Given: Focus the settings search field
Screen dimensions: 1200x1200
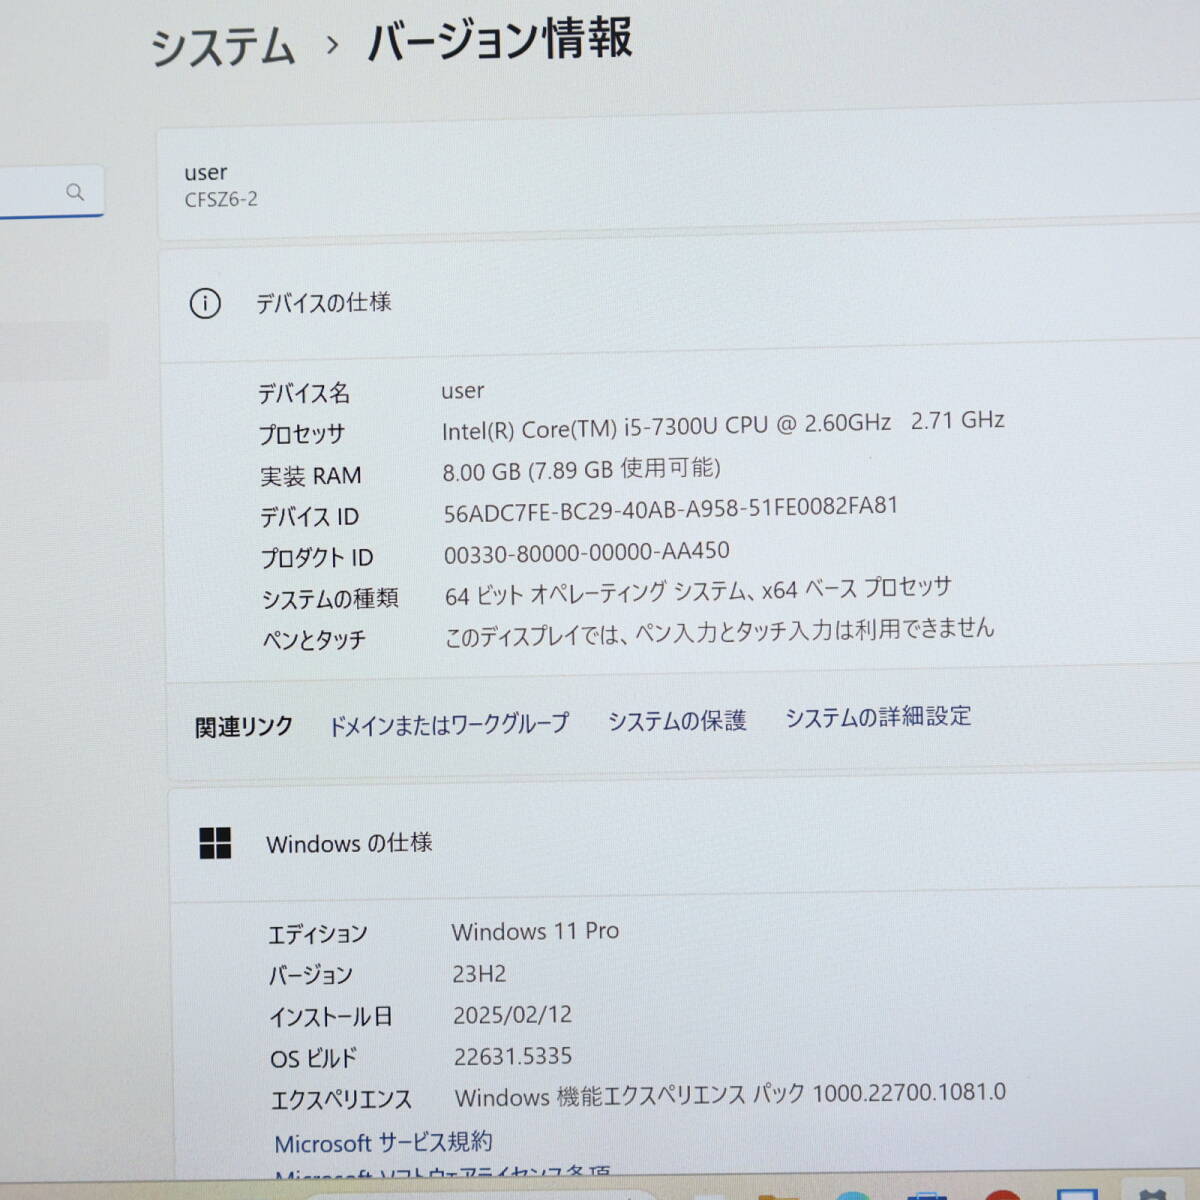Looking at the screenshot, I should [x=52, y=192].
